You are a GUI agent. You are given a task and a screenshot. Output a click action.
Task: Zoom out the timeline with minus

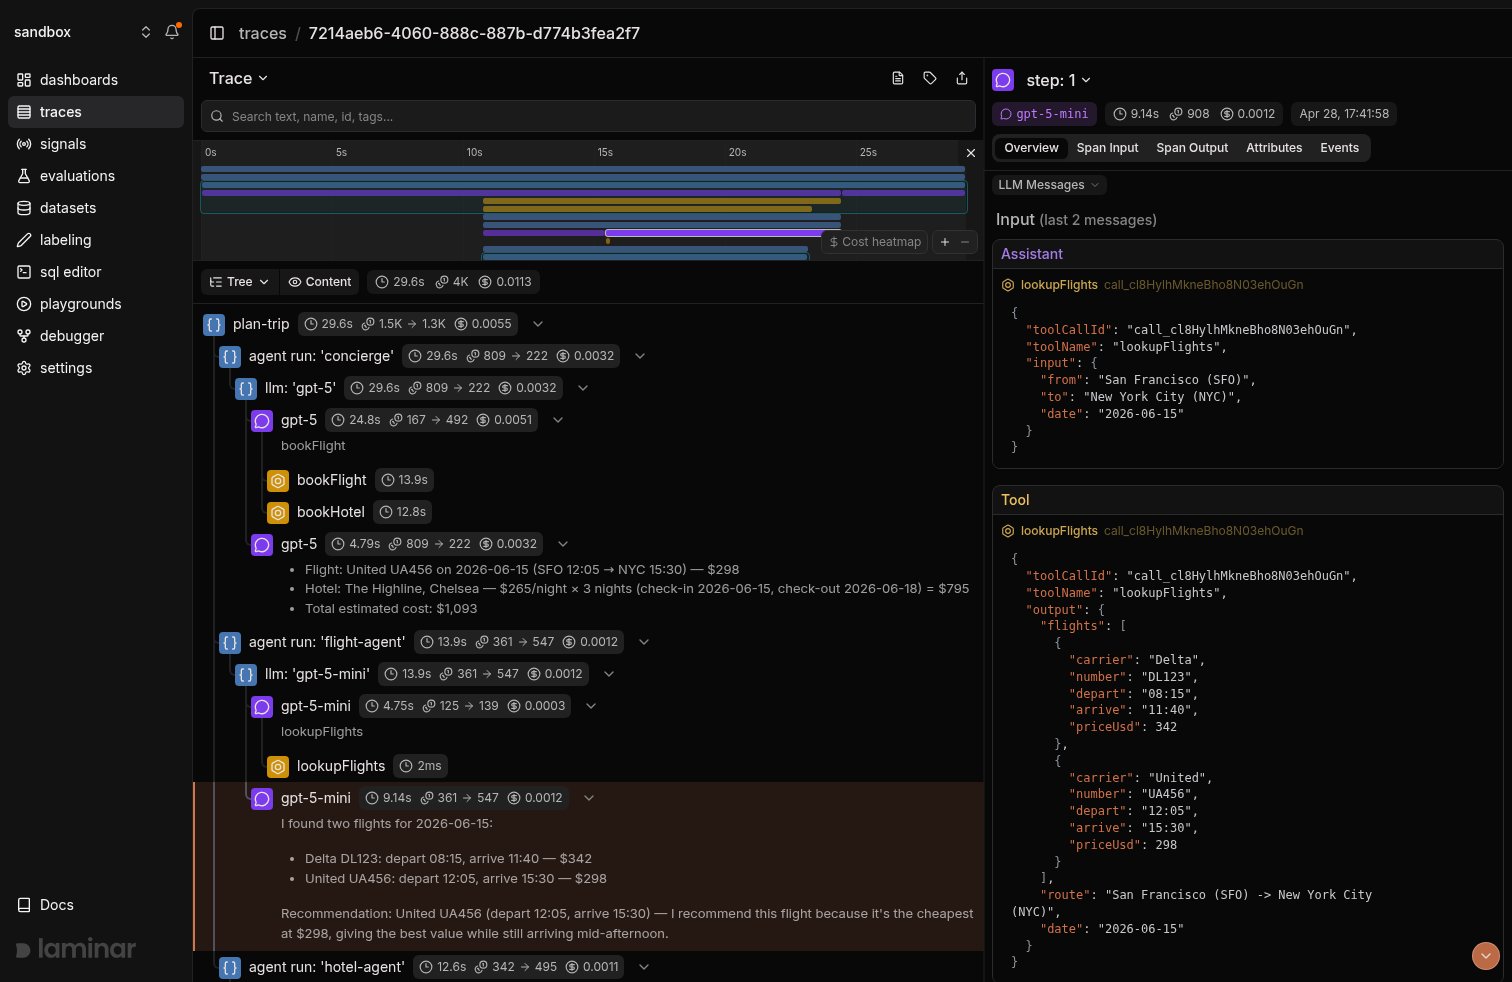(965, 242)
